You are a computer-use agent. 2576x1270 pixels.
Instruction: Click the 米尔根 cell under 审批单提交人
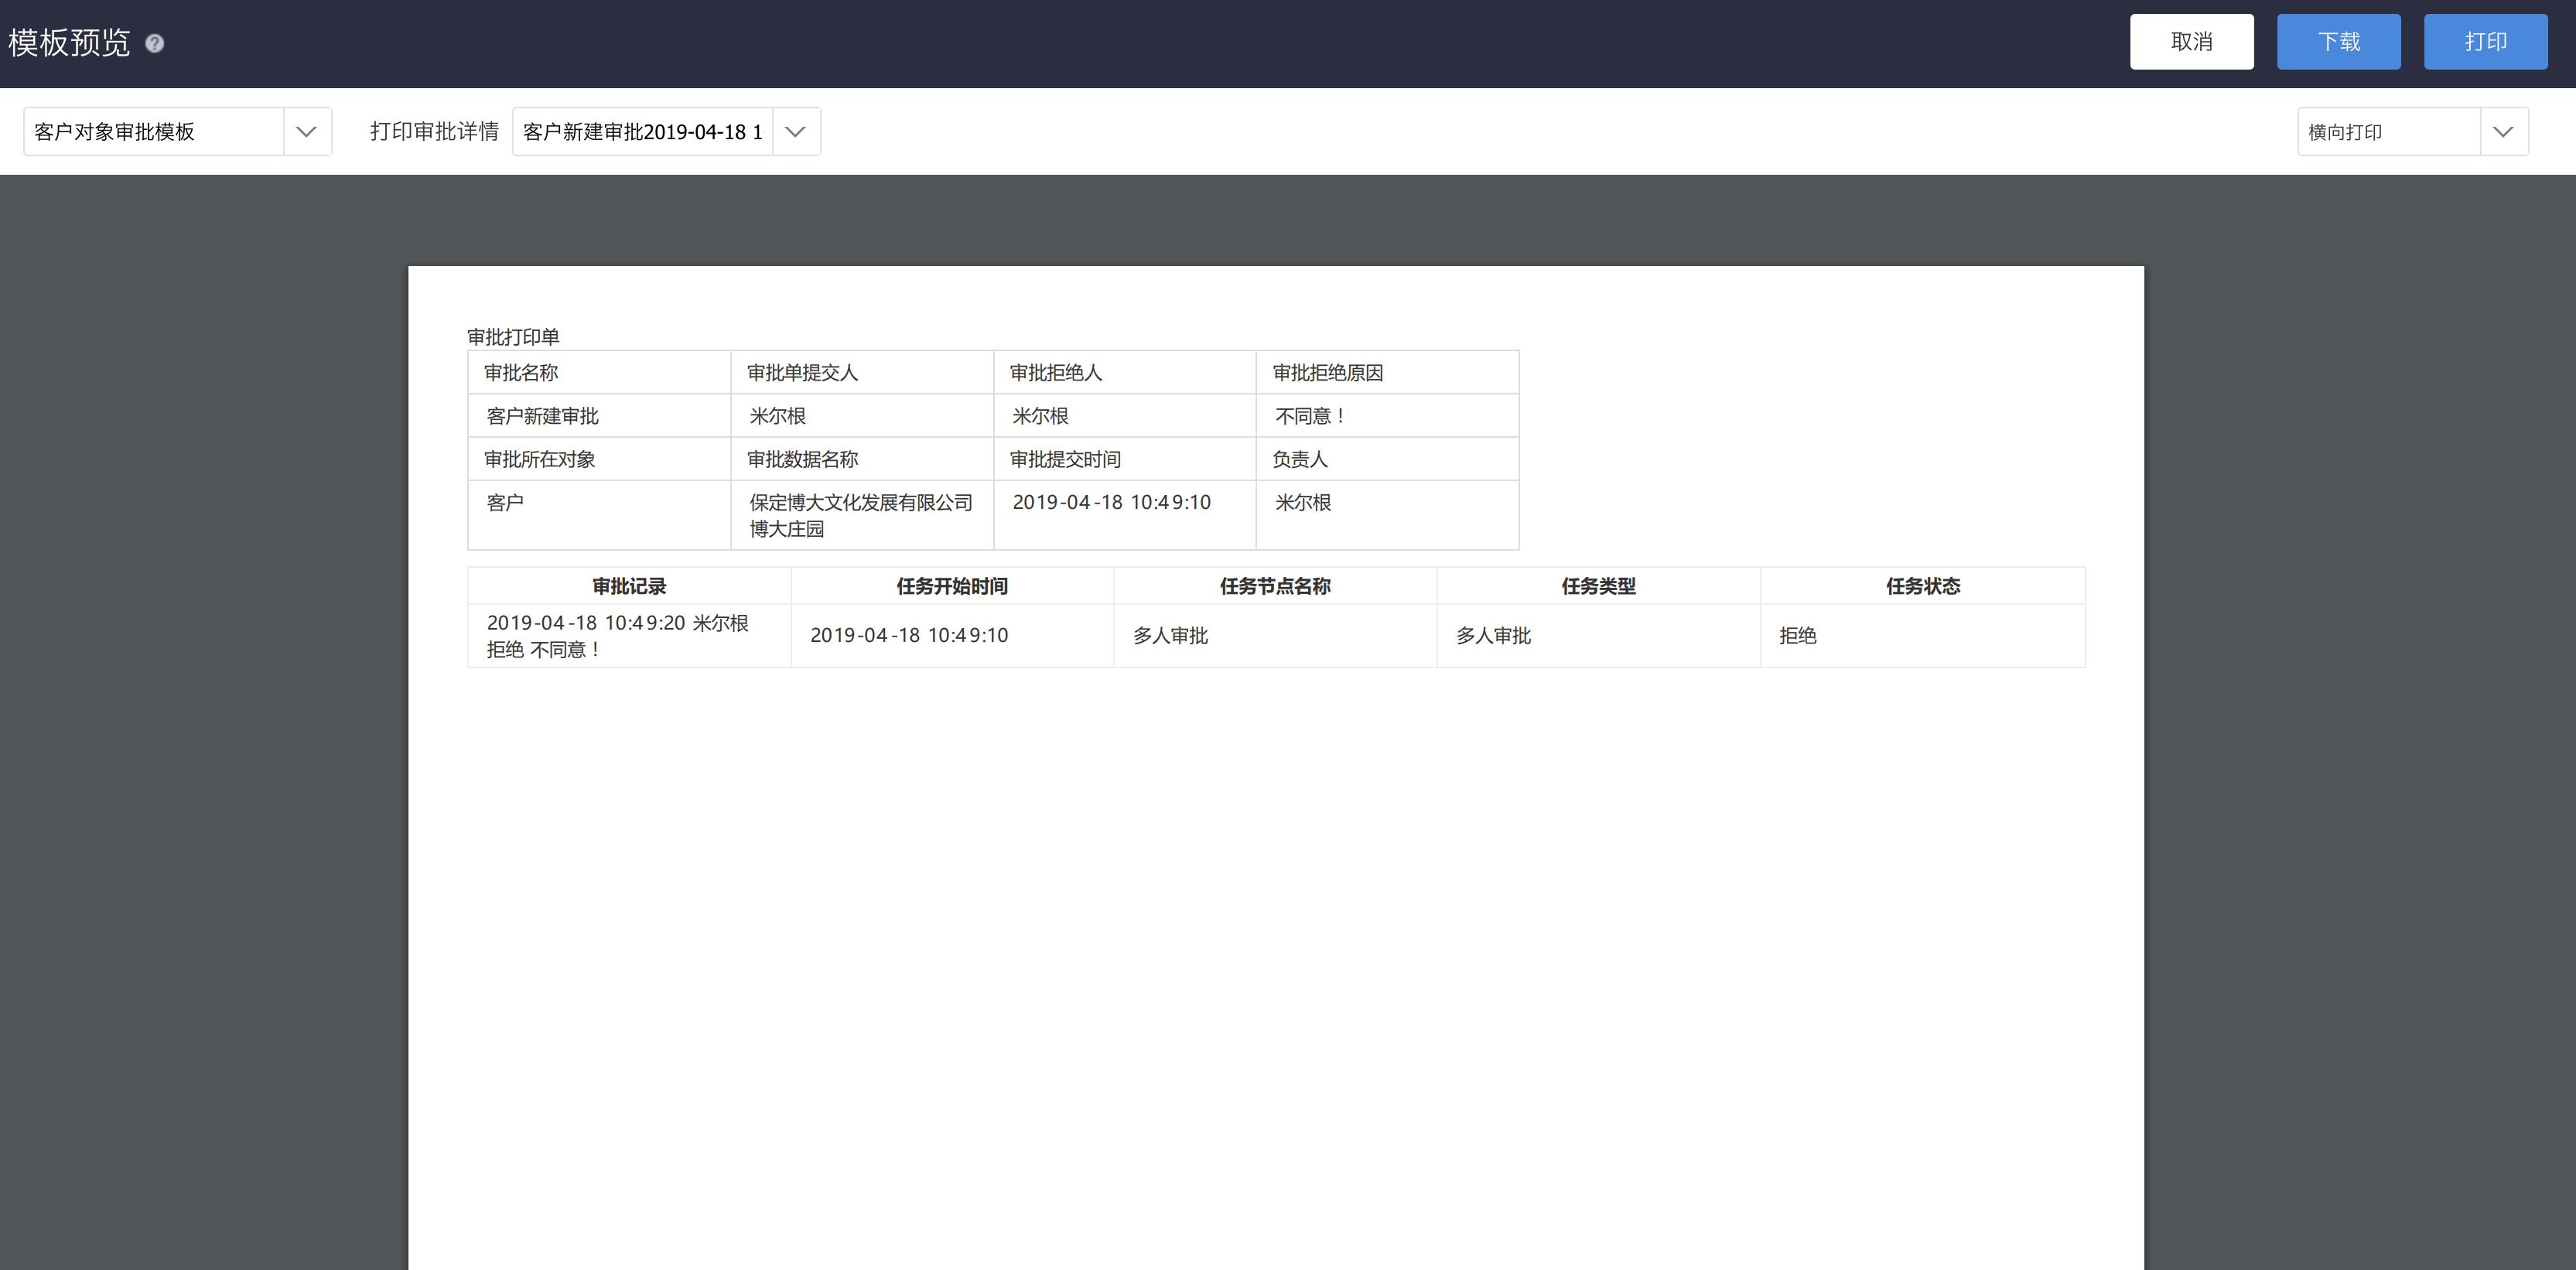(x=862, y=416)
